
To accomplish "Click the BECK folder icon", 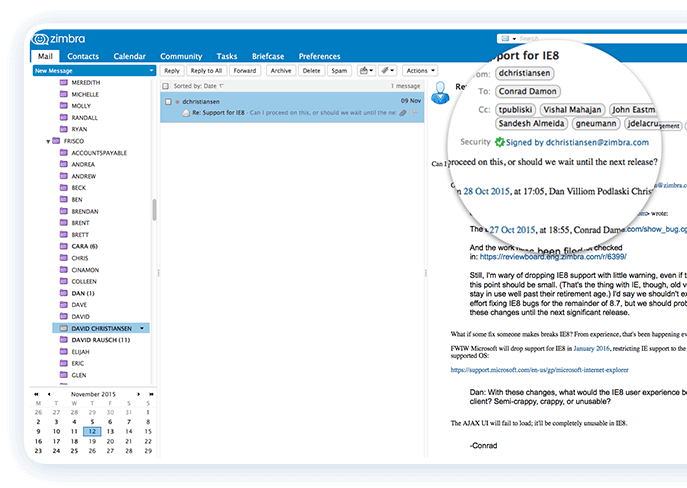I will click(64, 187).
